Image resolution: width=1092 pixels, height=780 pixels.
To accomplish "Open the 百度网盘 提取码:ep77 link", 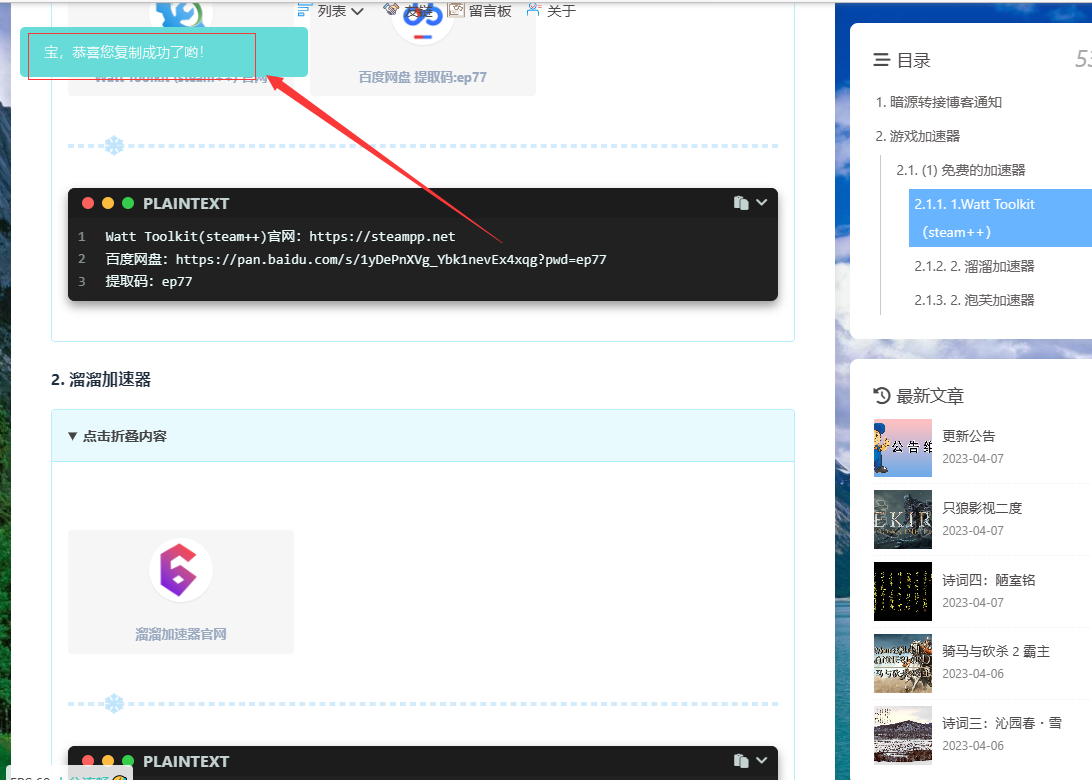I will [422, 77].
